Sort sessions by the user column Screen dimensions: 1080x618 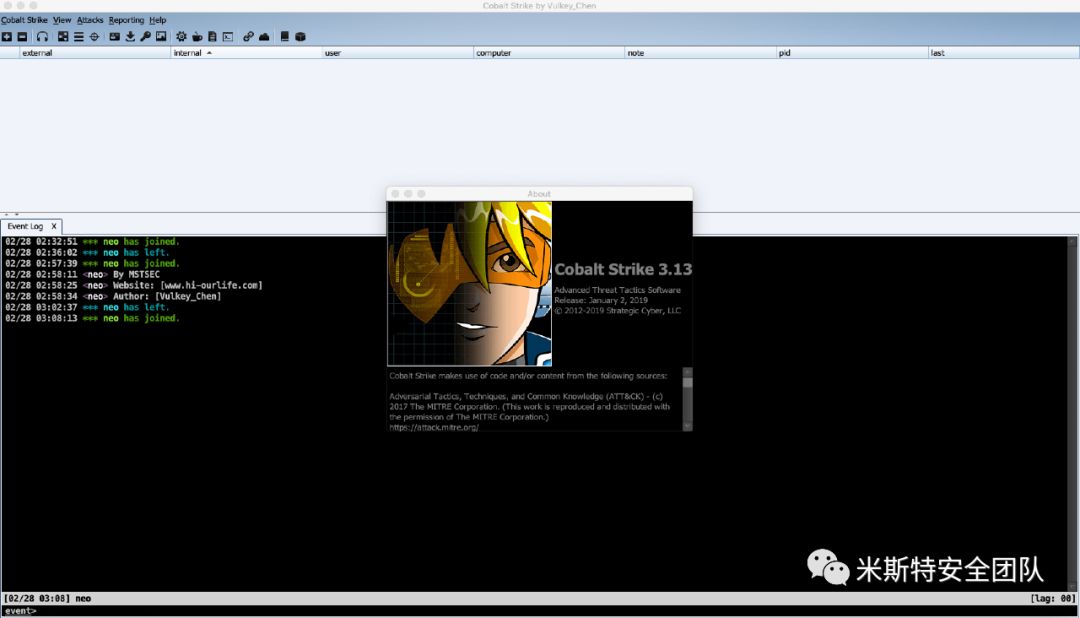tap(397, 52)
